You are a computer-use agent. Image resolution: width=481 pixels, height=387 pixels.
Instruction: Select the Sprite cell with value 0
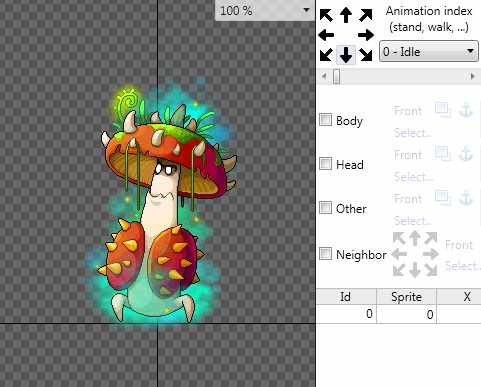[x=407, y=314]
